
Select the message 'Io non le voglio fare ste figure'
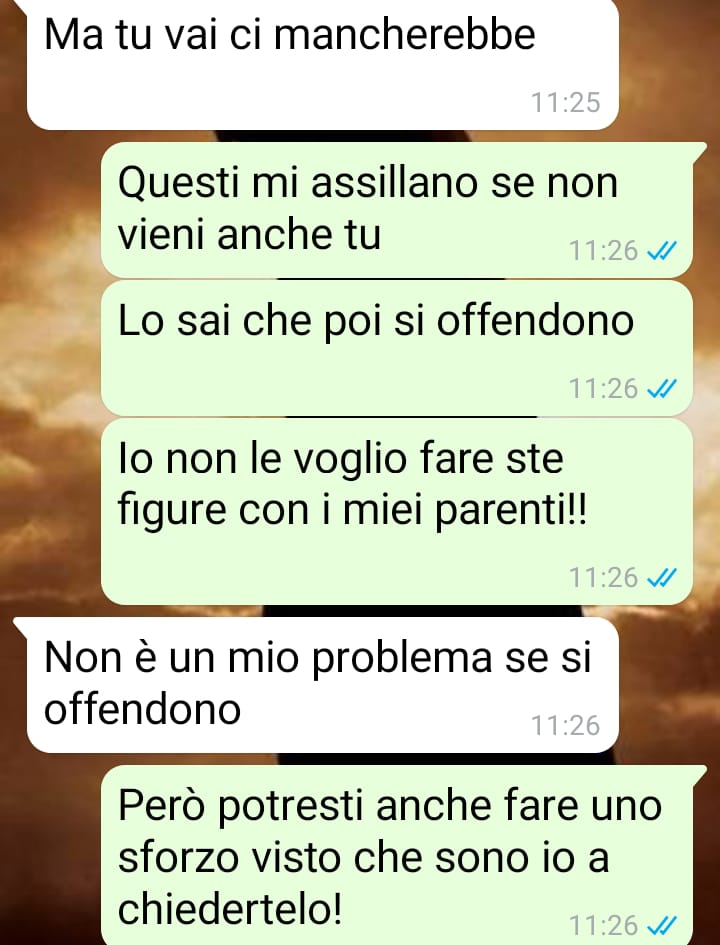398,512
